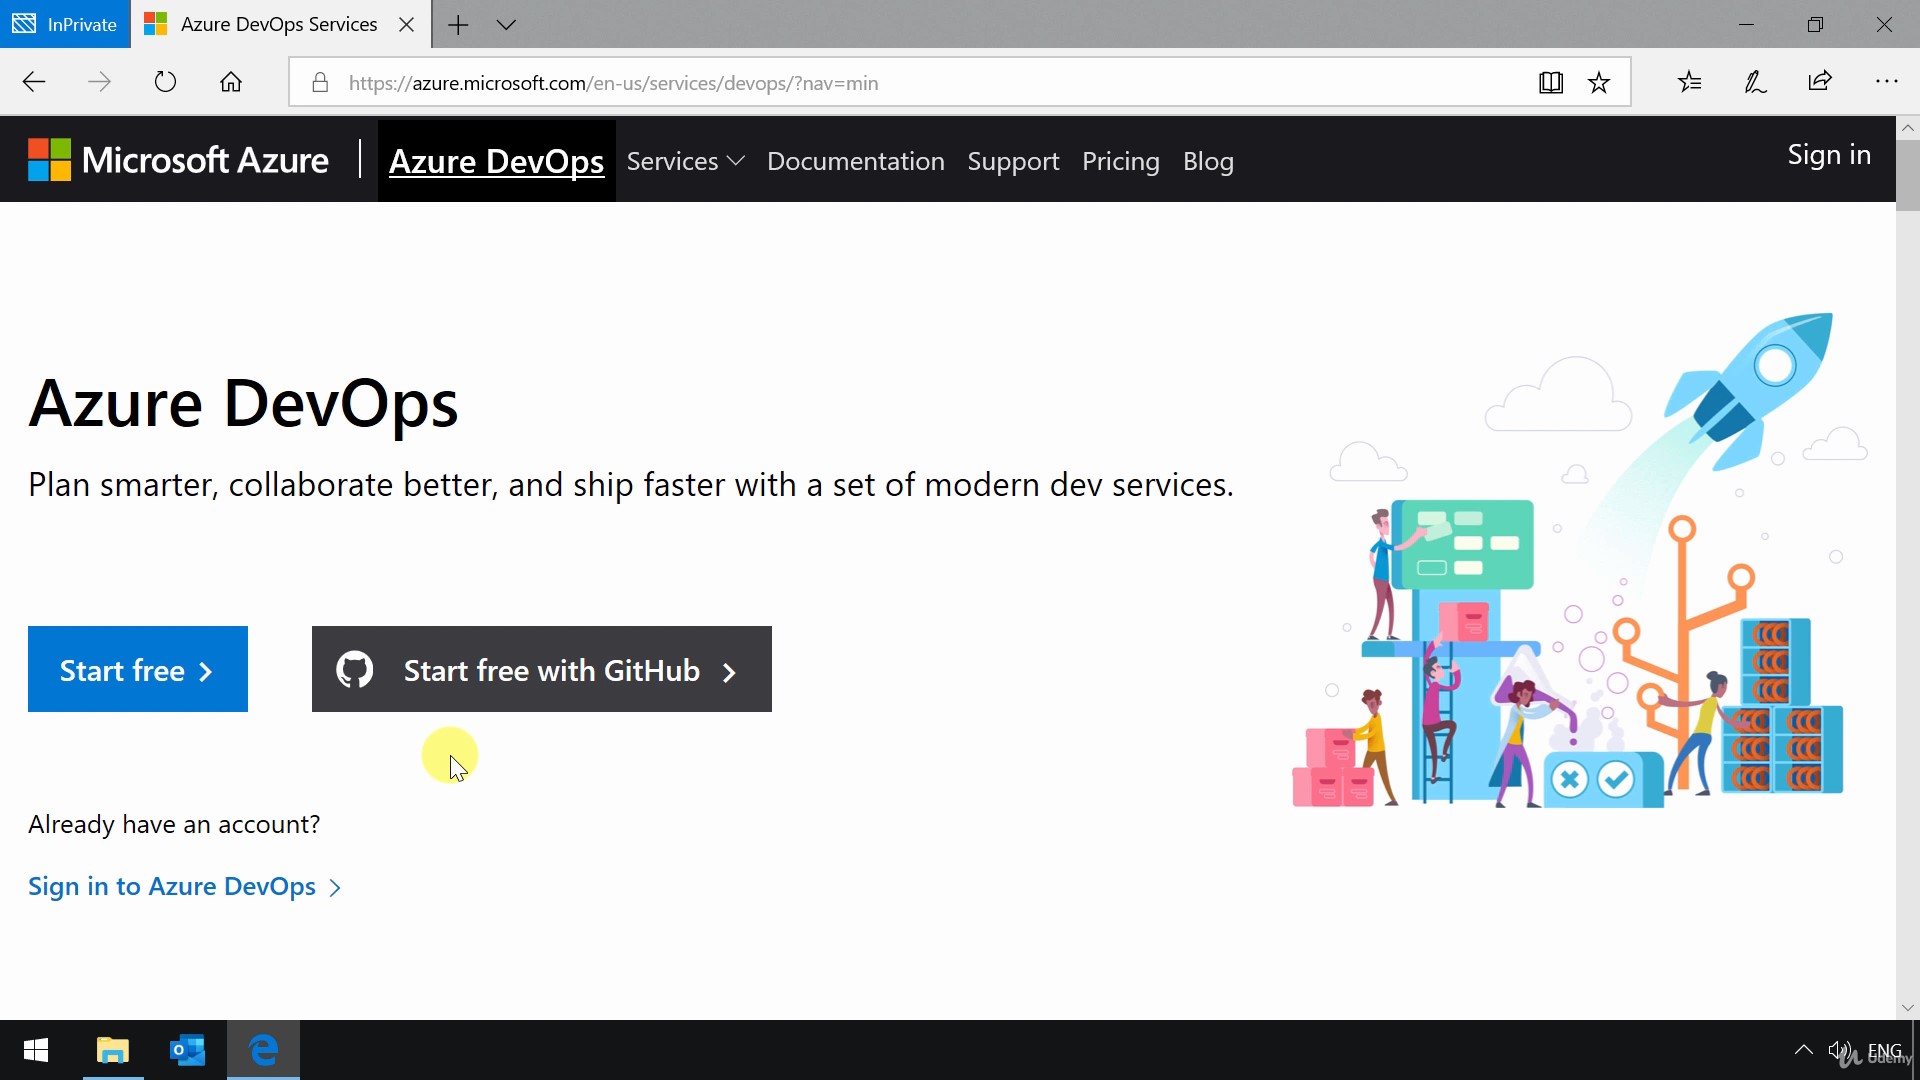Open Reading view book icon
Viewport: 1920px width, 1080px height.
point(1551,83)
